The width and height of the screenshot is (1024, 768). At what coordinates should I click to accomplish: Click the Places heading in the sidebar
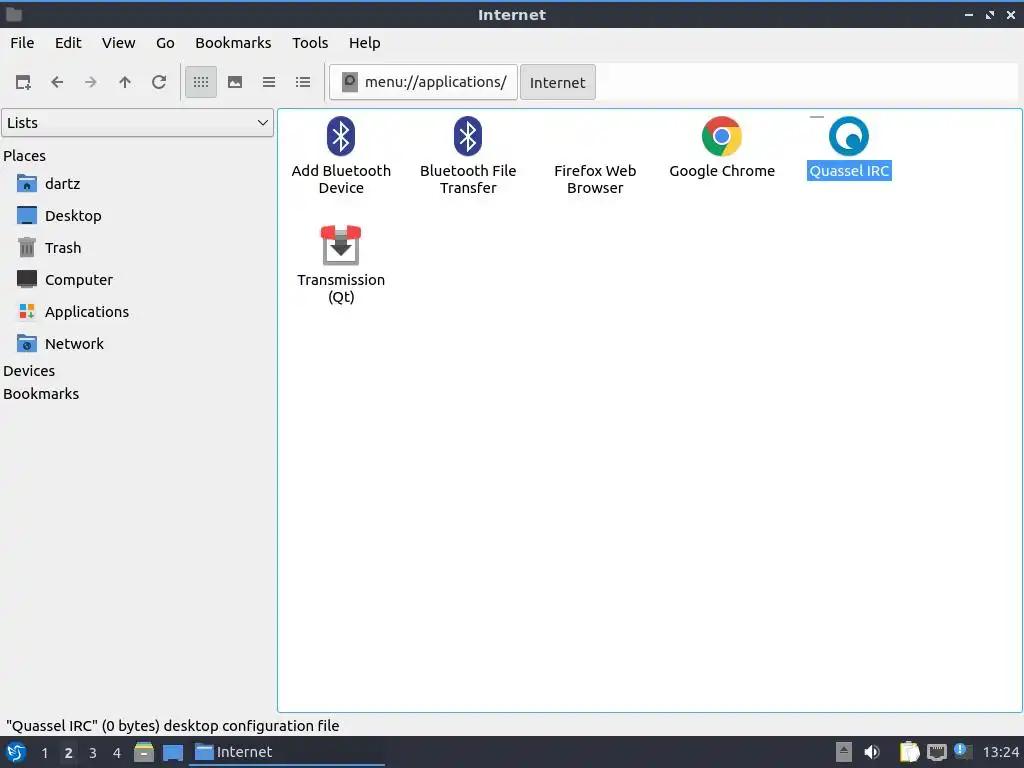click(25, 156)
